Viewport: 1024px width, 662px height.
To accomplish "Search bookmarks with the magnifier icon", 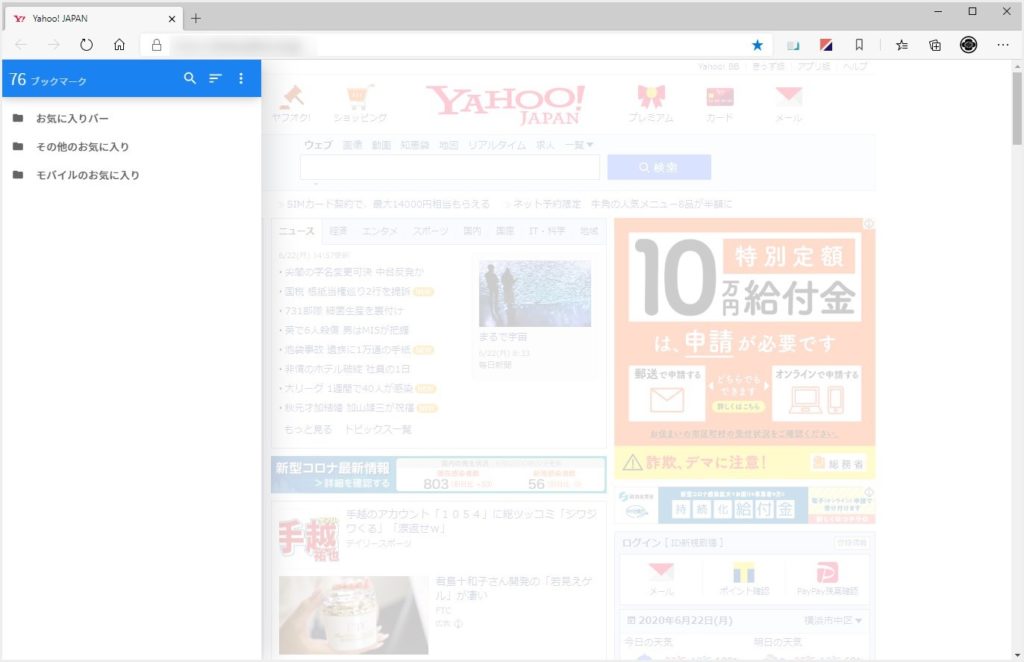I will point(189,78).
